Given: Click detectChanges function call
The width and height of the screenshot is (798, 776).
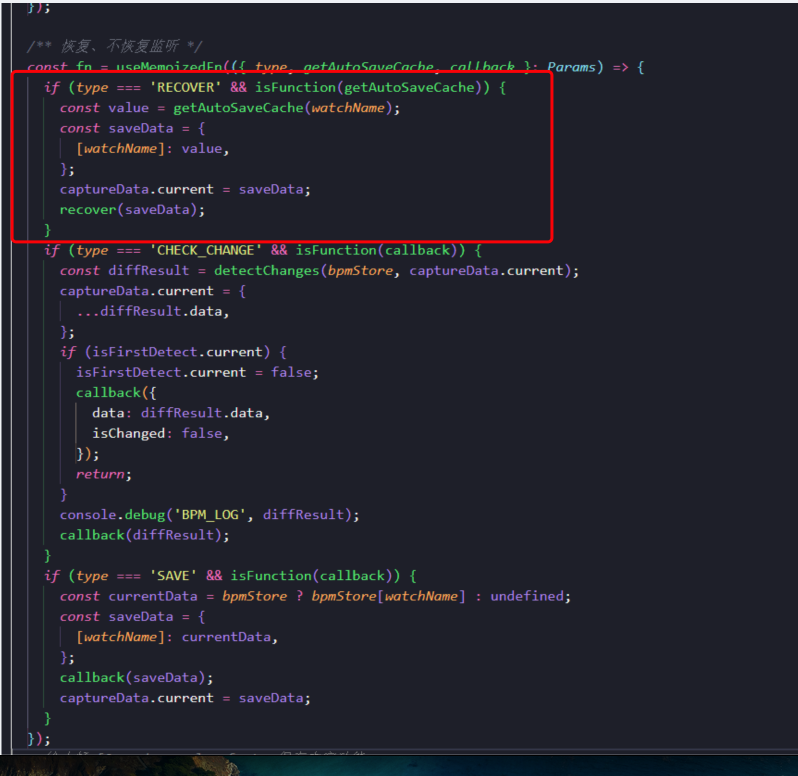Looking at the screenshot, I should 266,271.
